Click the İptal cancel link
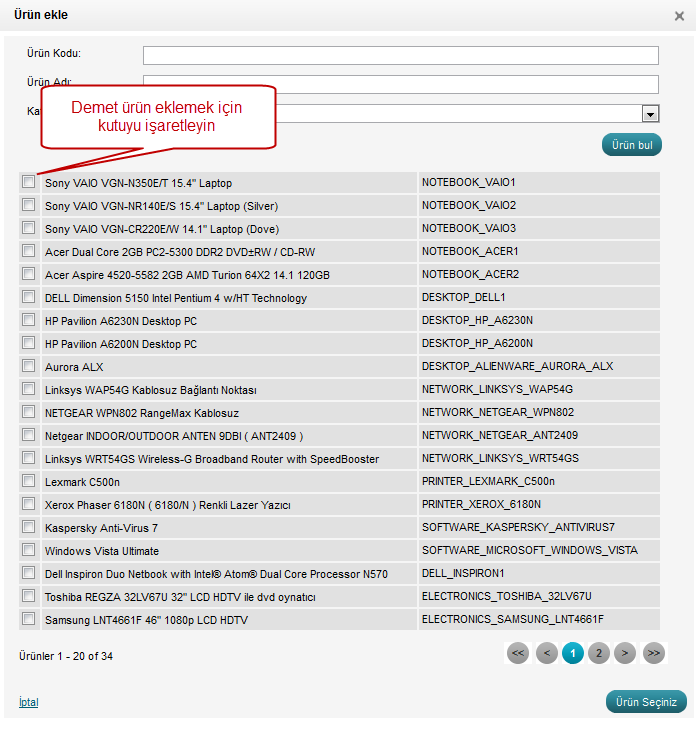The height and width of the screenshot is (729, 696). [x=28, y=702]
